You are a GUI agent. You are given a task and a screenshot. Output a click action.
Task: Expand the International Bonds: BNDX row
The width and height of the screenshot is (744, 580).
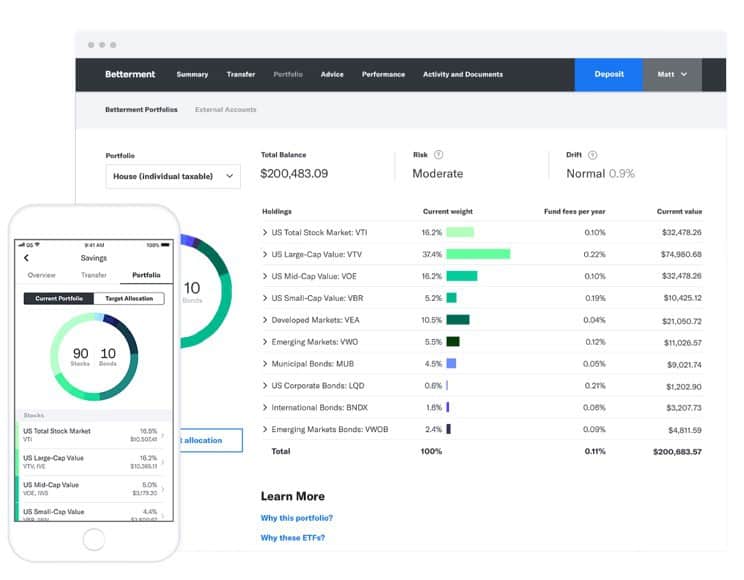coord(265,407)
